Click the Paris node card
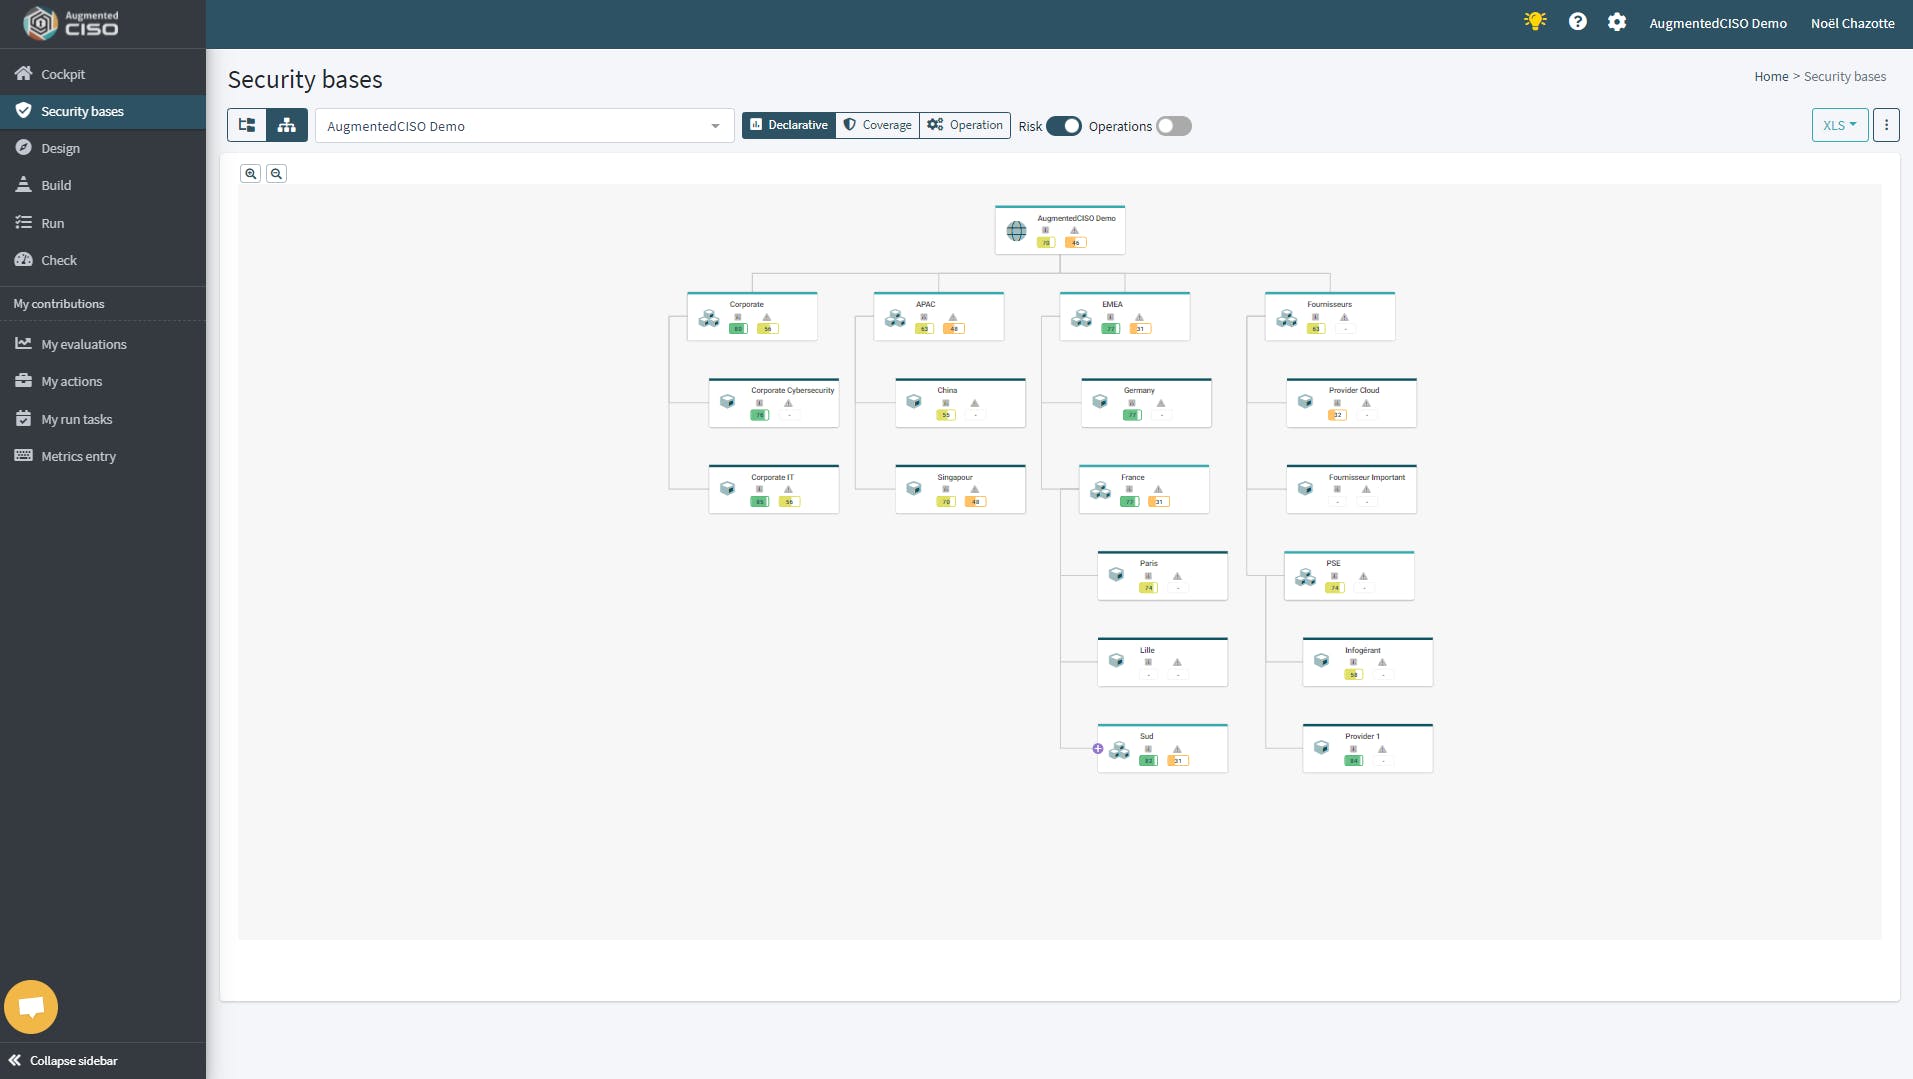This screenshot has width=1913, height=1079. coord(1162,576)
